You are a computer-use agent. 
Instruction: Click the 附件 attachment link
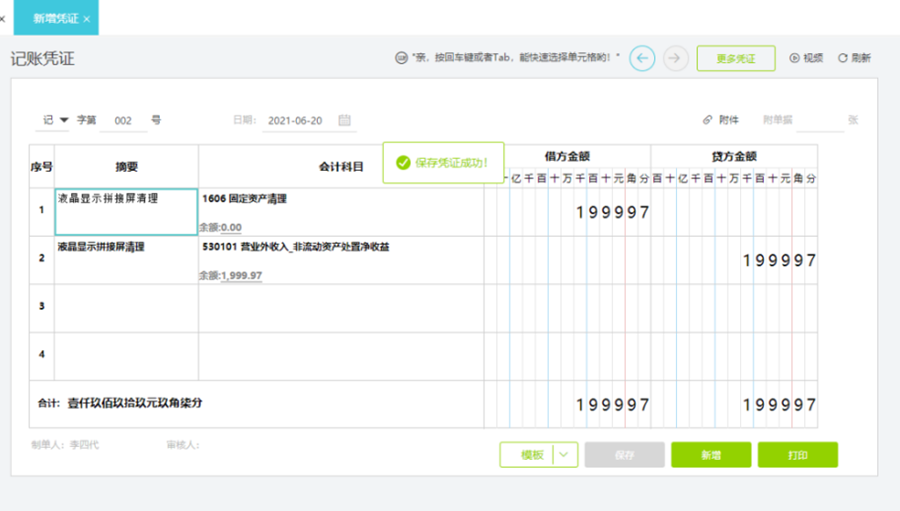[x=721, y=119]
